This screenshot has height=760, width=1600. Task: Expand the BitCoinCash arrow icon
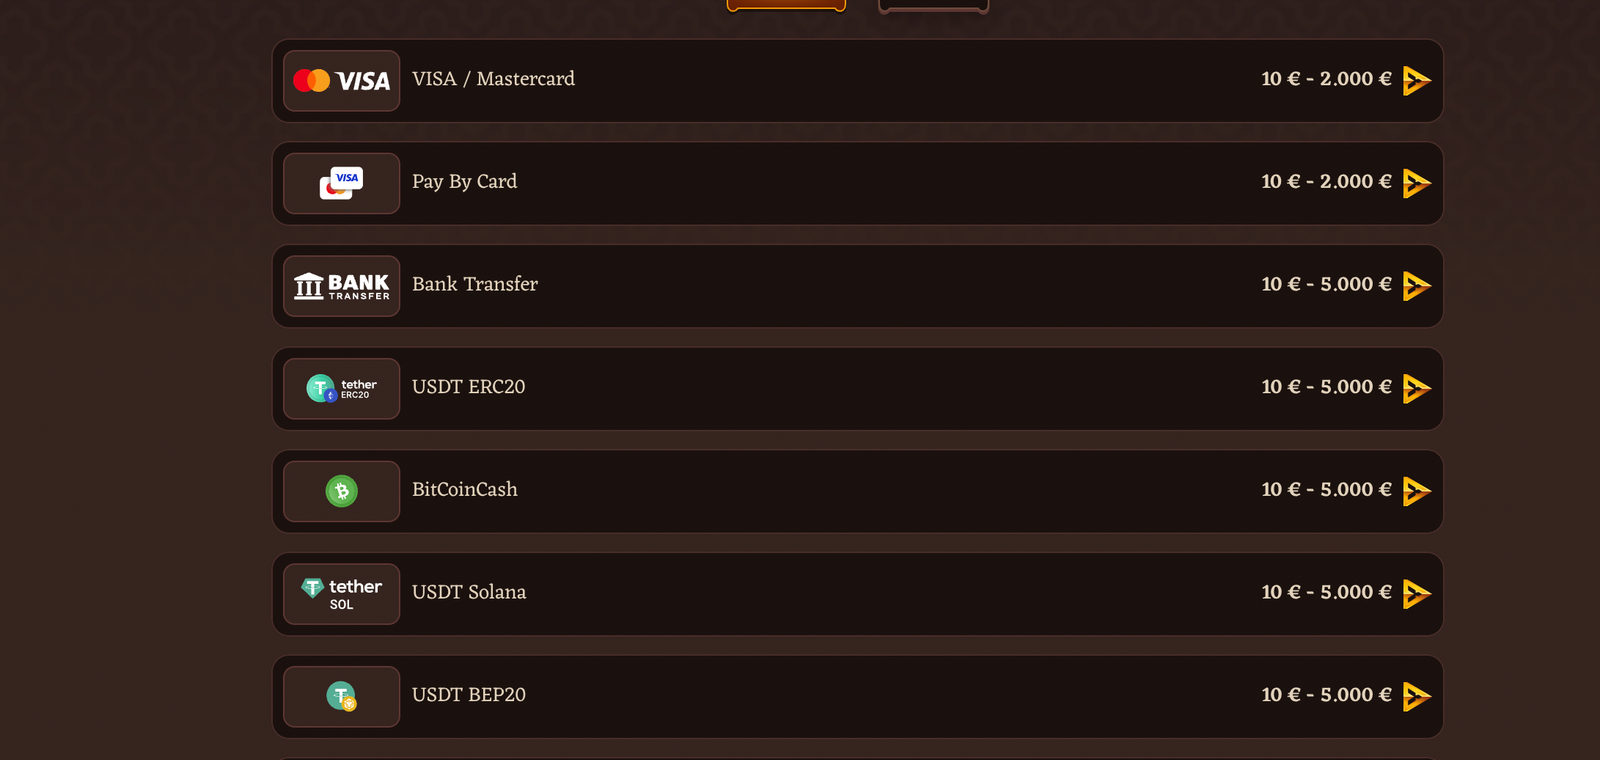(x=1416, y=491)
